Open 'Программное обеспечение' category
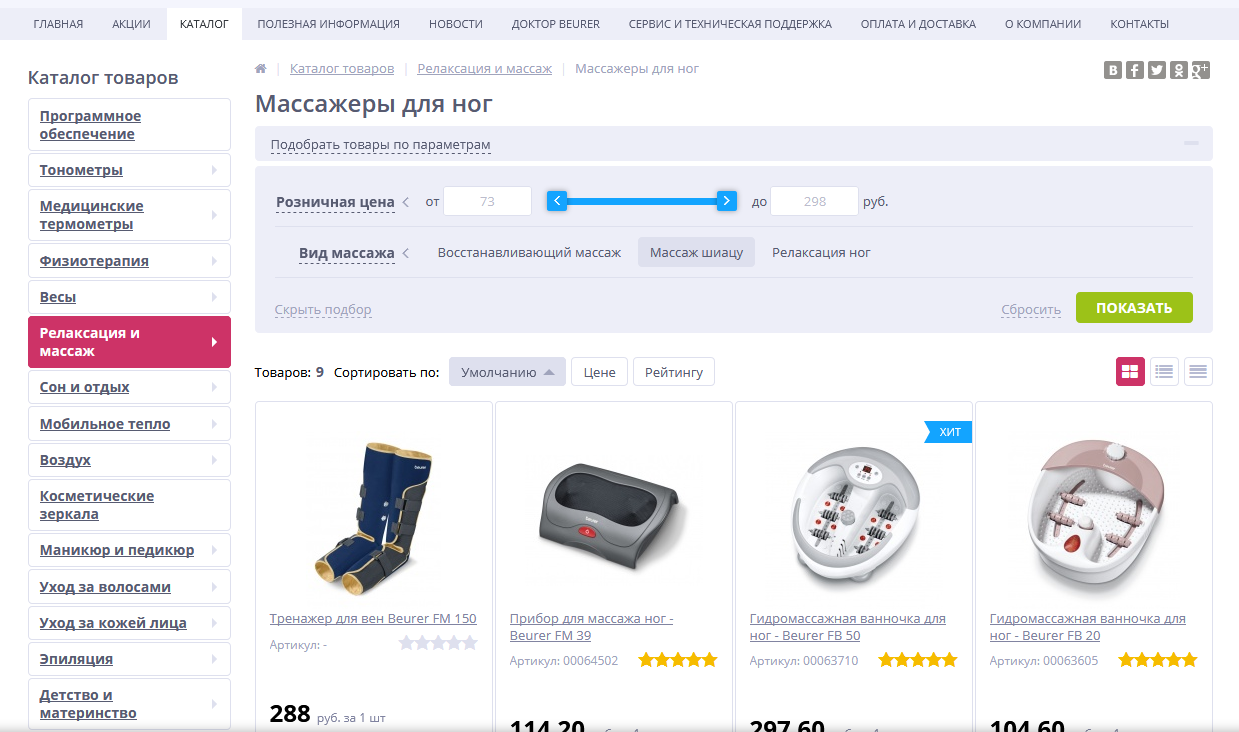Image resolution: width=1239 pixels, height=732 pixels. [129, 125]
